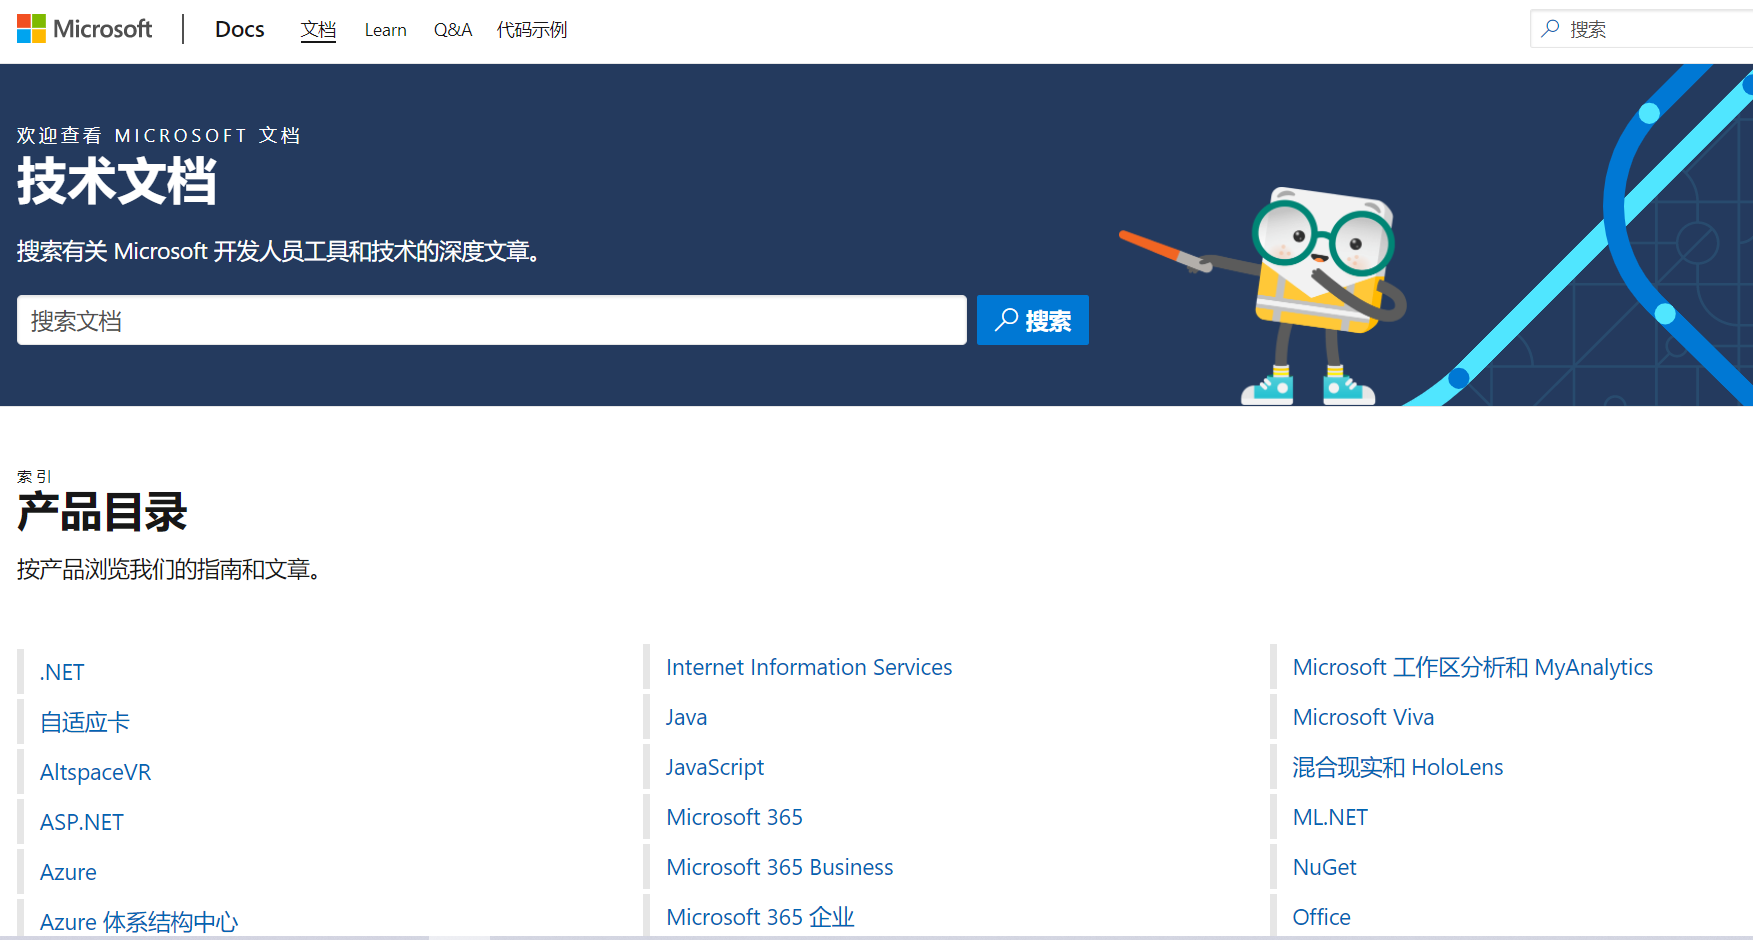Open the Docs home link
This screenshot has width=1753, height=940.
click(240, 30)
